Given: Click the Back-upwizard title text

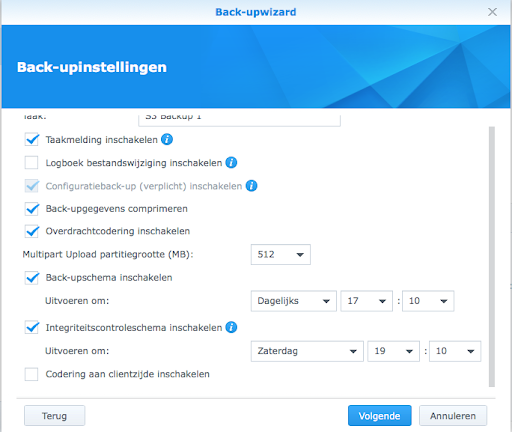Looking at the screenshot, I should (x=256, y=12).
